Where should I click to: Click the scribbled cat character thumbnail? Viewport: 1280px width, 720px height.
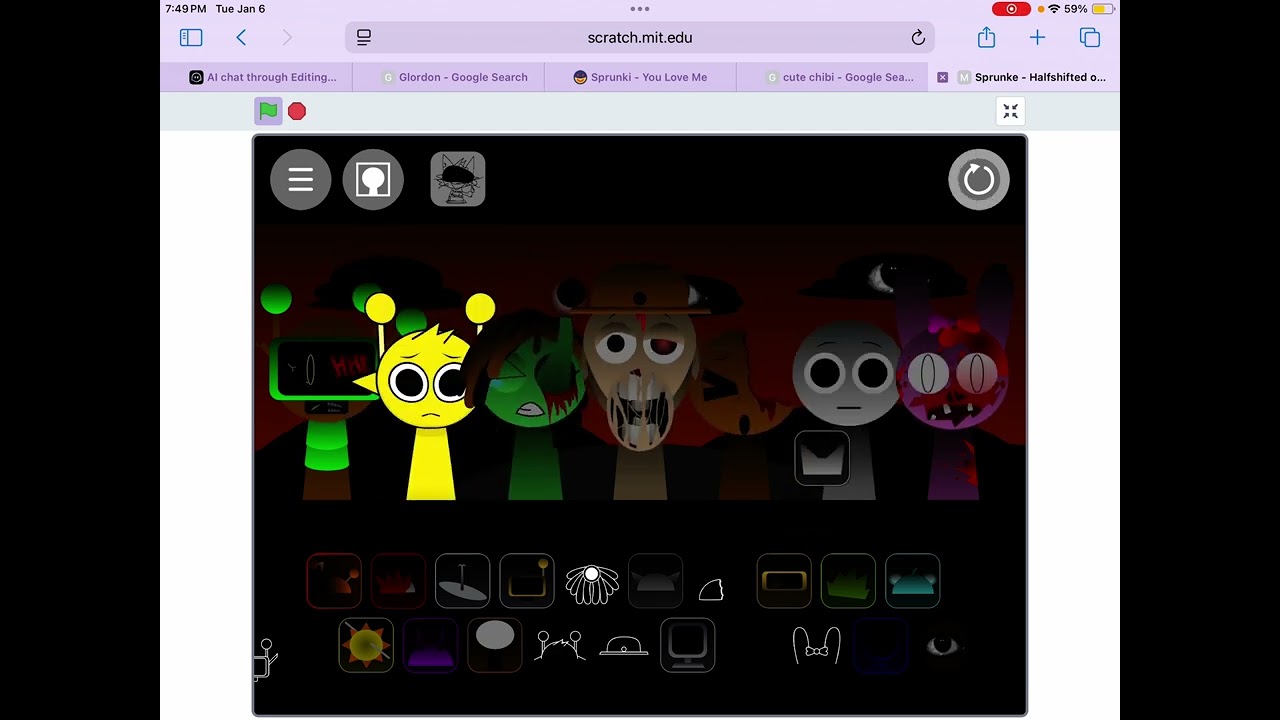click(x=458, y=180)
